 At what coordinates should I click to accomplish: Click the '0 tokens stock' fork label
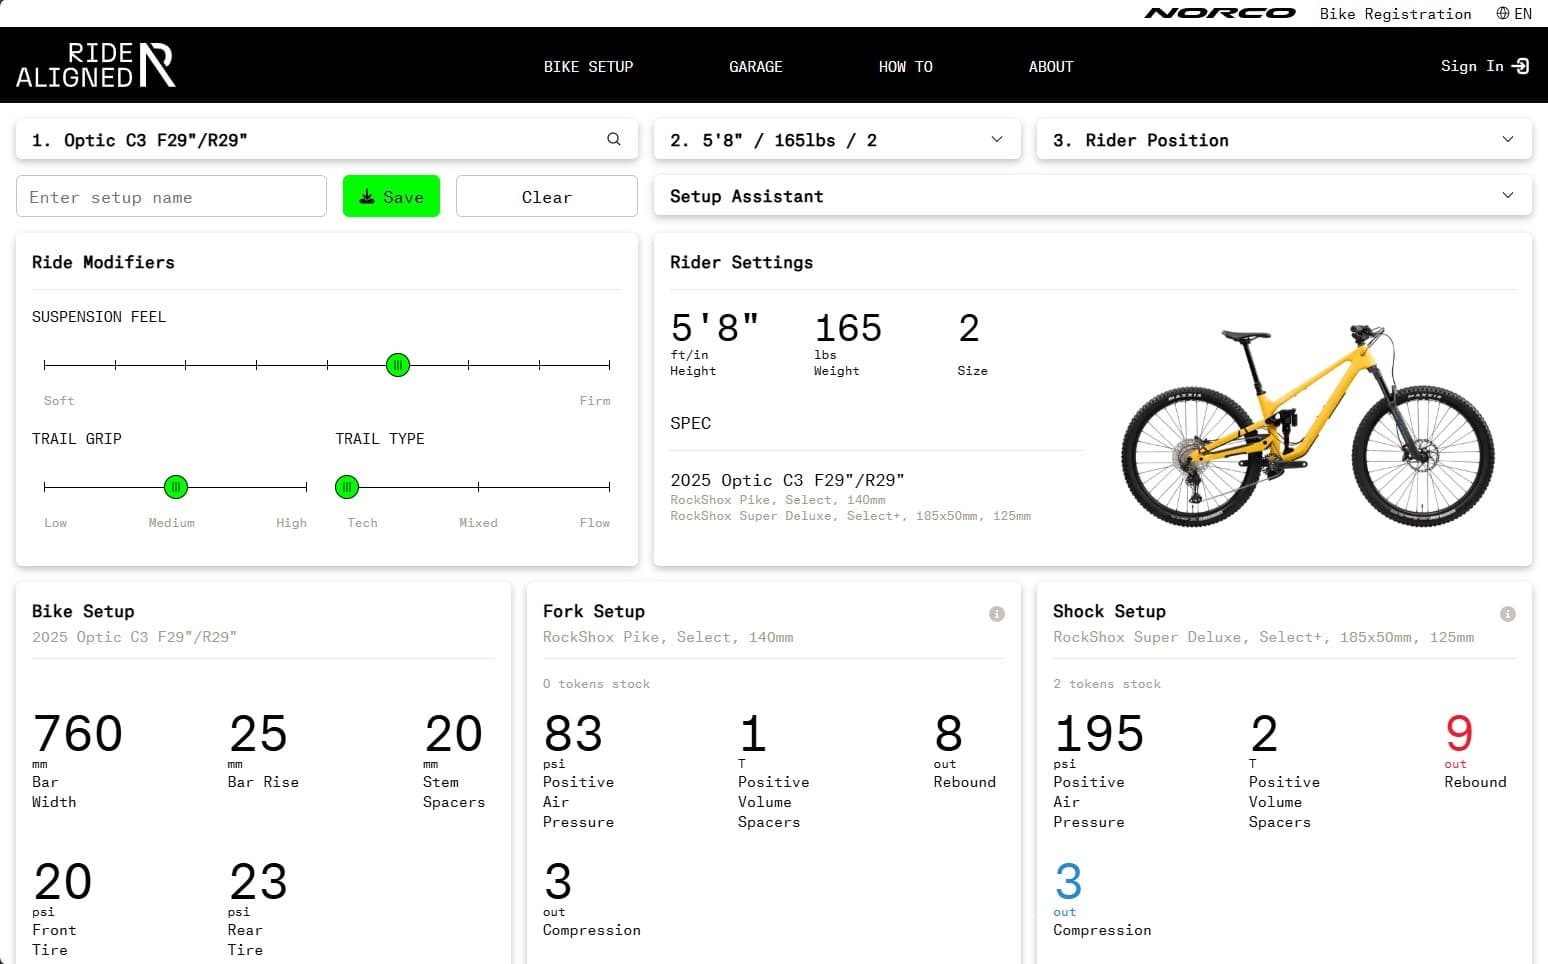(596, 684)
